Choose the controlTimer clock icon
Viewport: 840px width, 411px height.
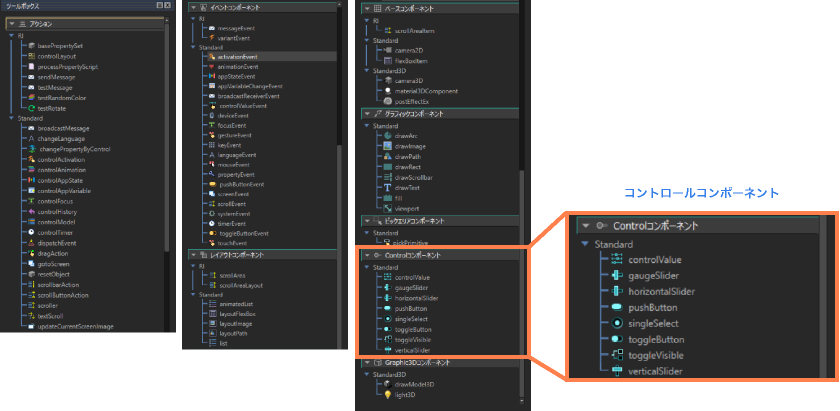[x=32, y=233]
